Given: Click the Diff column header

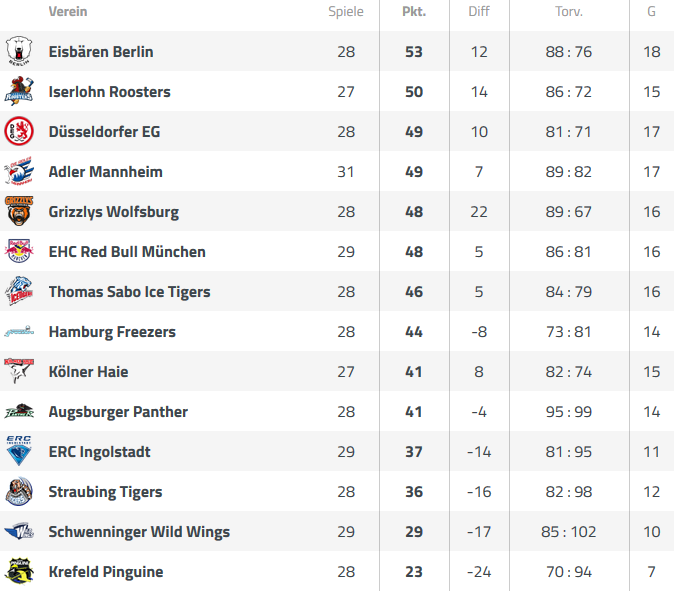Looking at the screenshot, I should 479,12.
